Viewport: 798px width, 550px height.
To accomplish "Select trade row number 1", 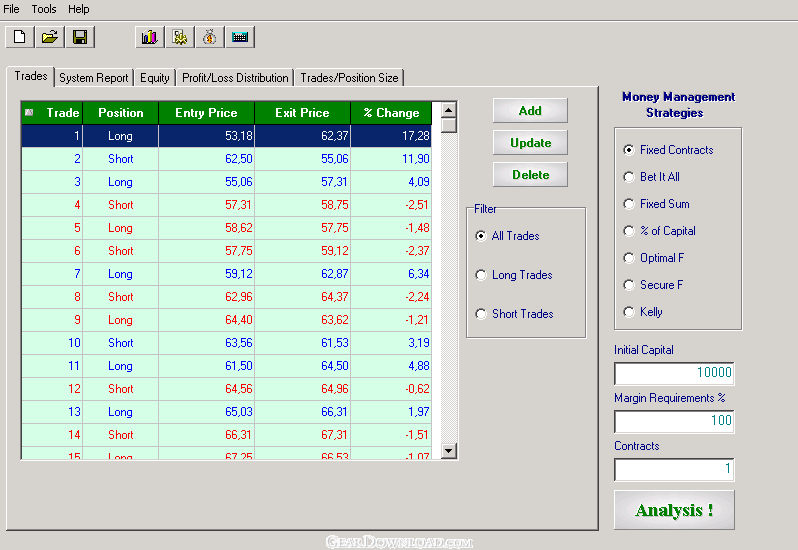I will tap(226, 136).
